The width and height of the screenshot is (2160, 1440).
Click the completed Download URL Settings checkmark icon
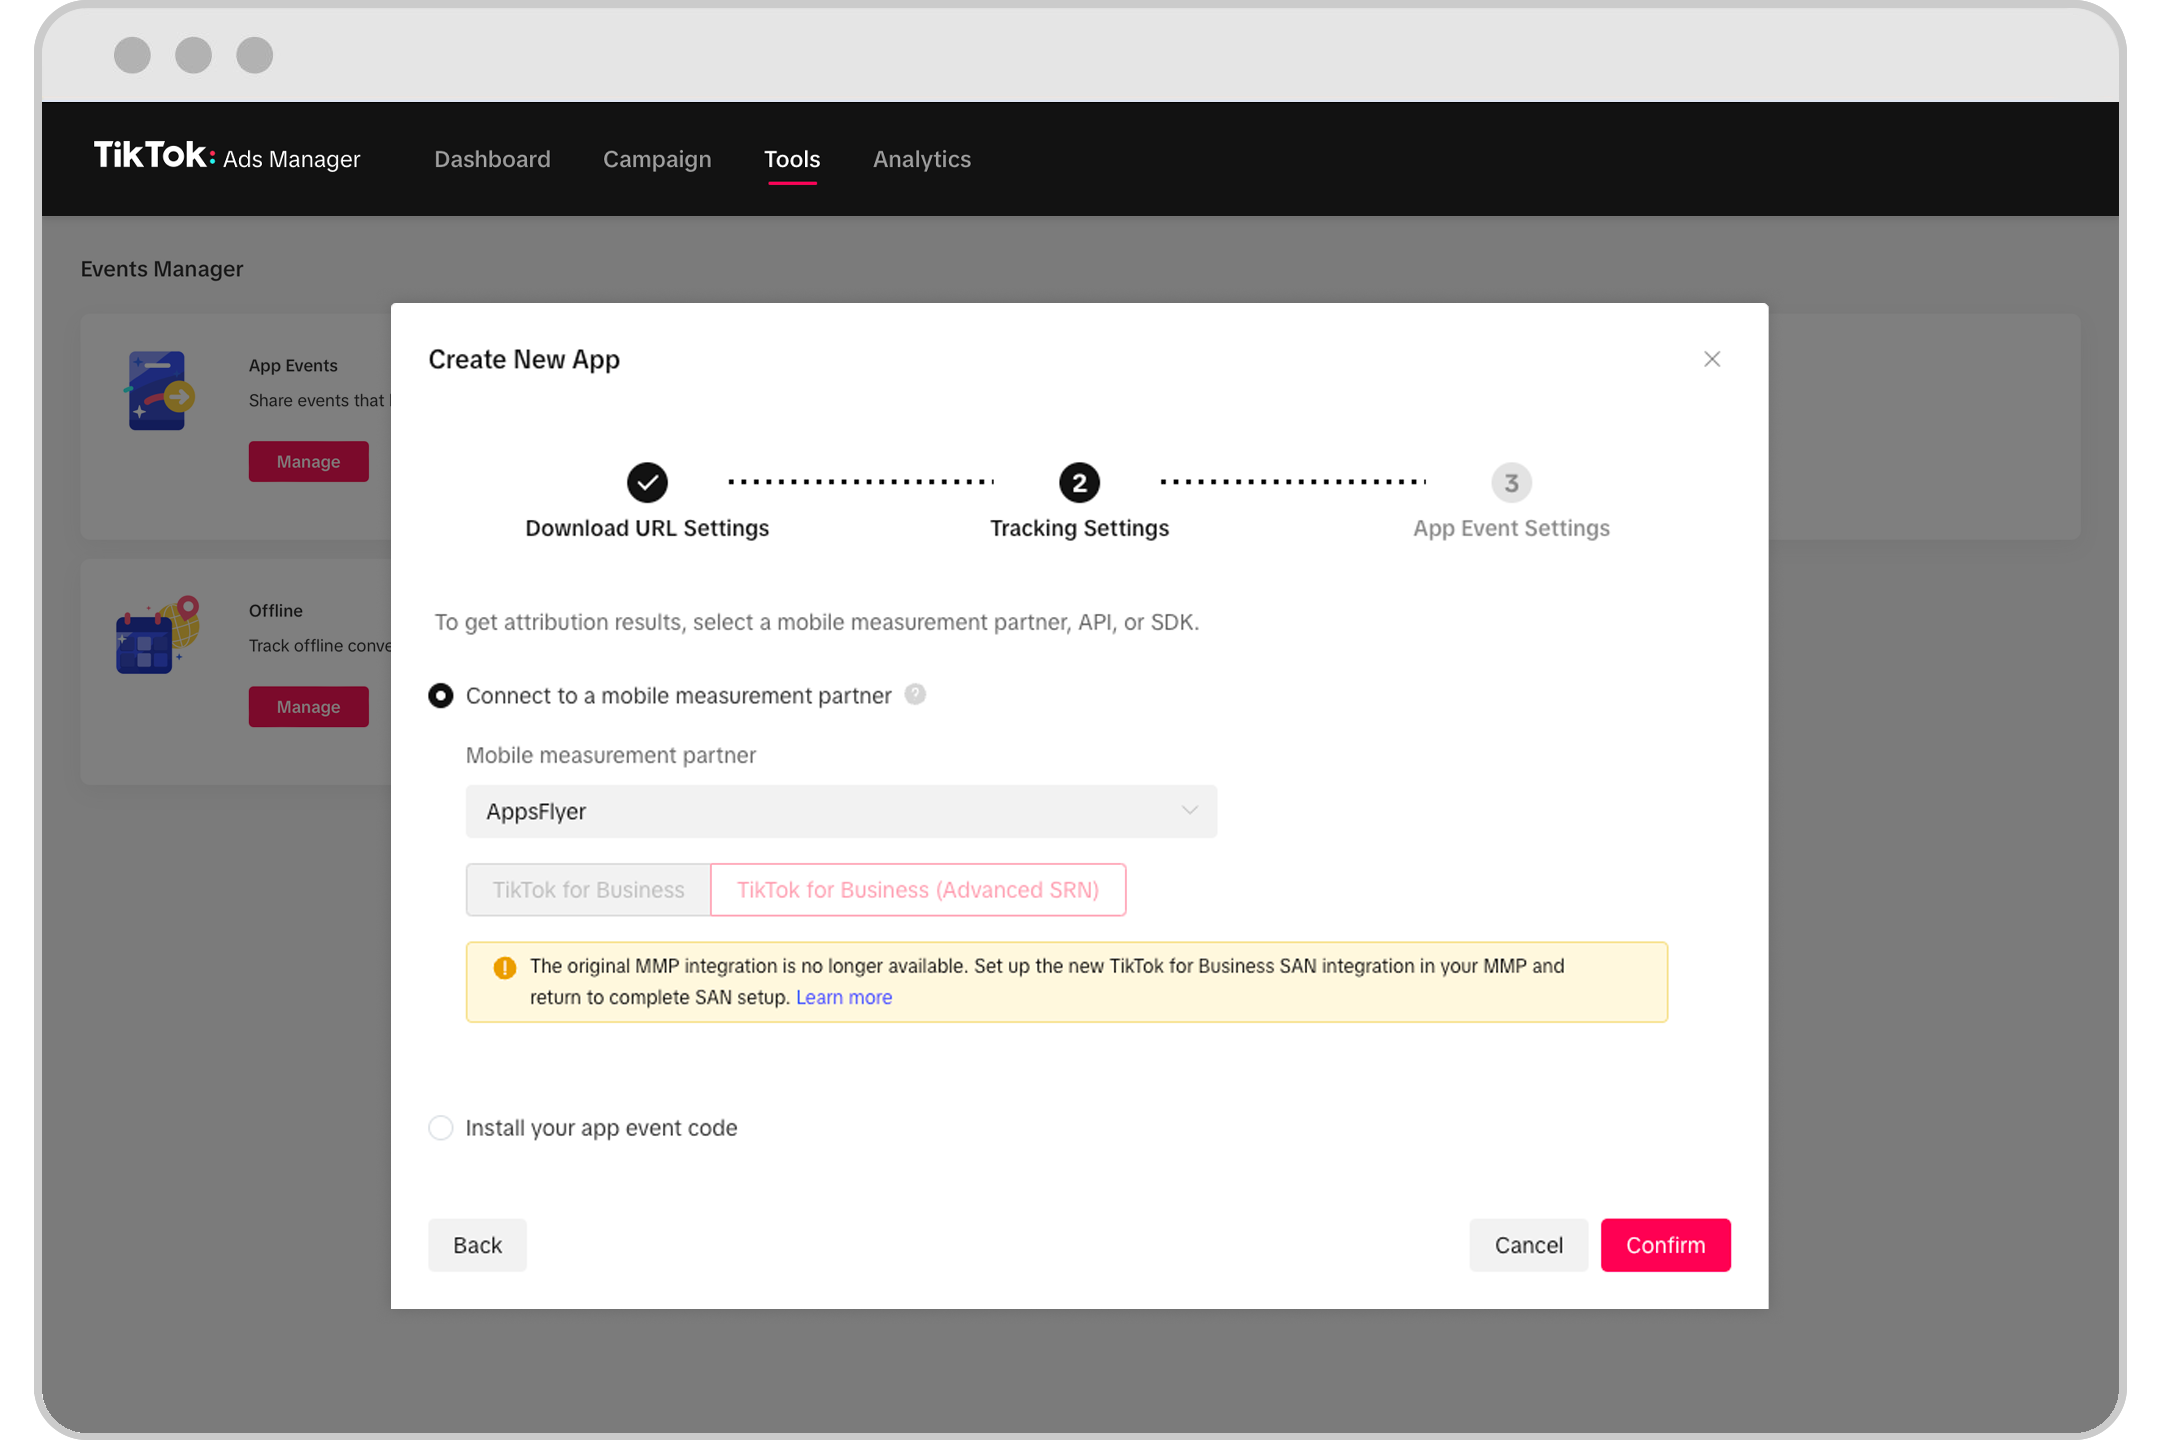[x=648, y=482]
